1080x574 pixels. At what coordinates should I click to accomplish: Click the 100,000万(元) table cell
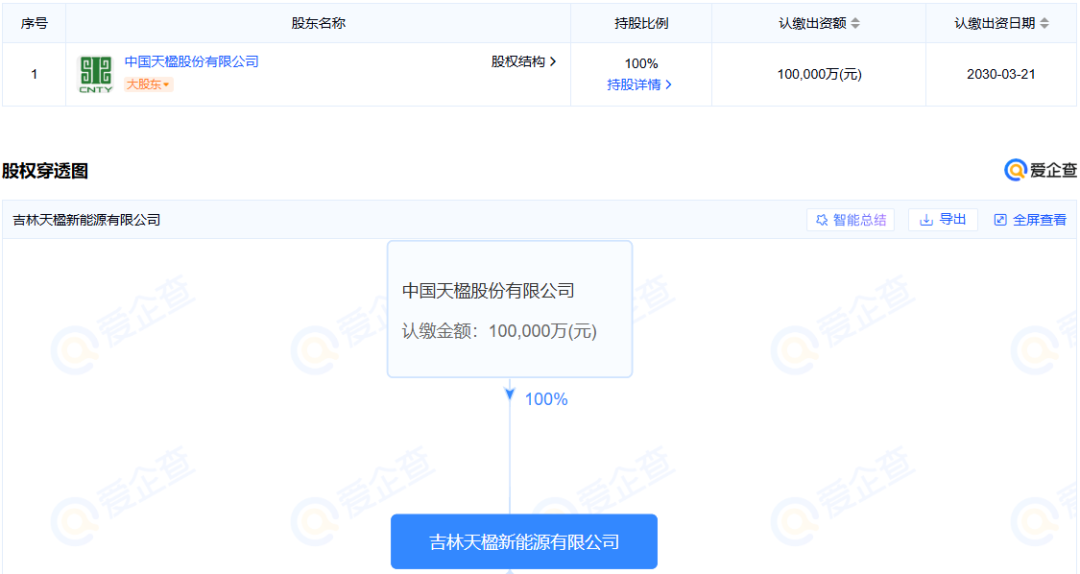tap(819, 74)
